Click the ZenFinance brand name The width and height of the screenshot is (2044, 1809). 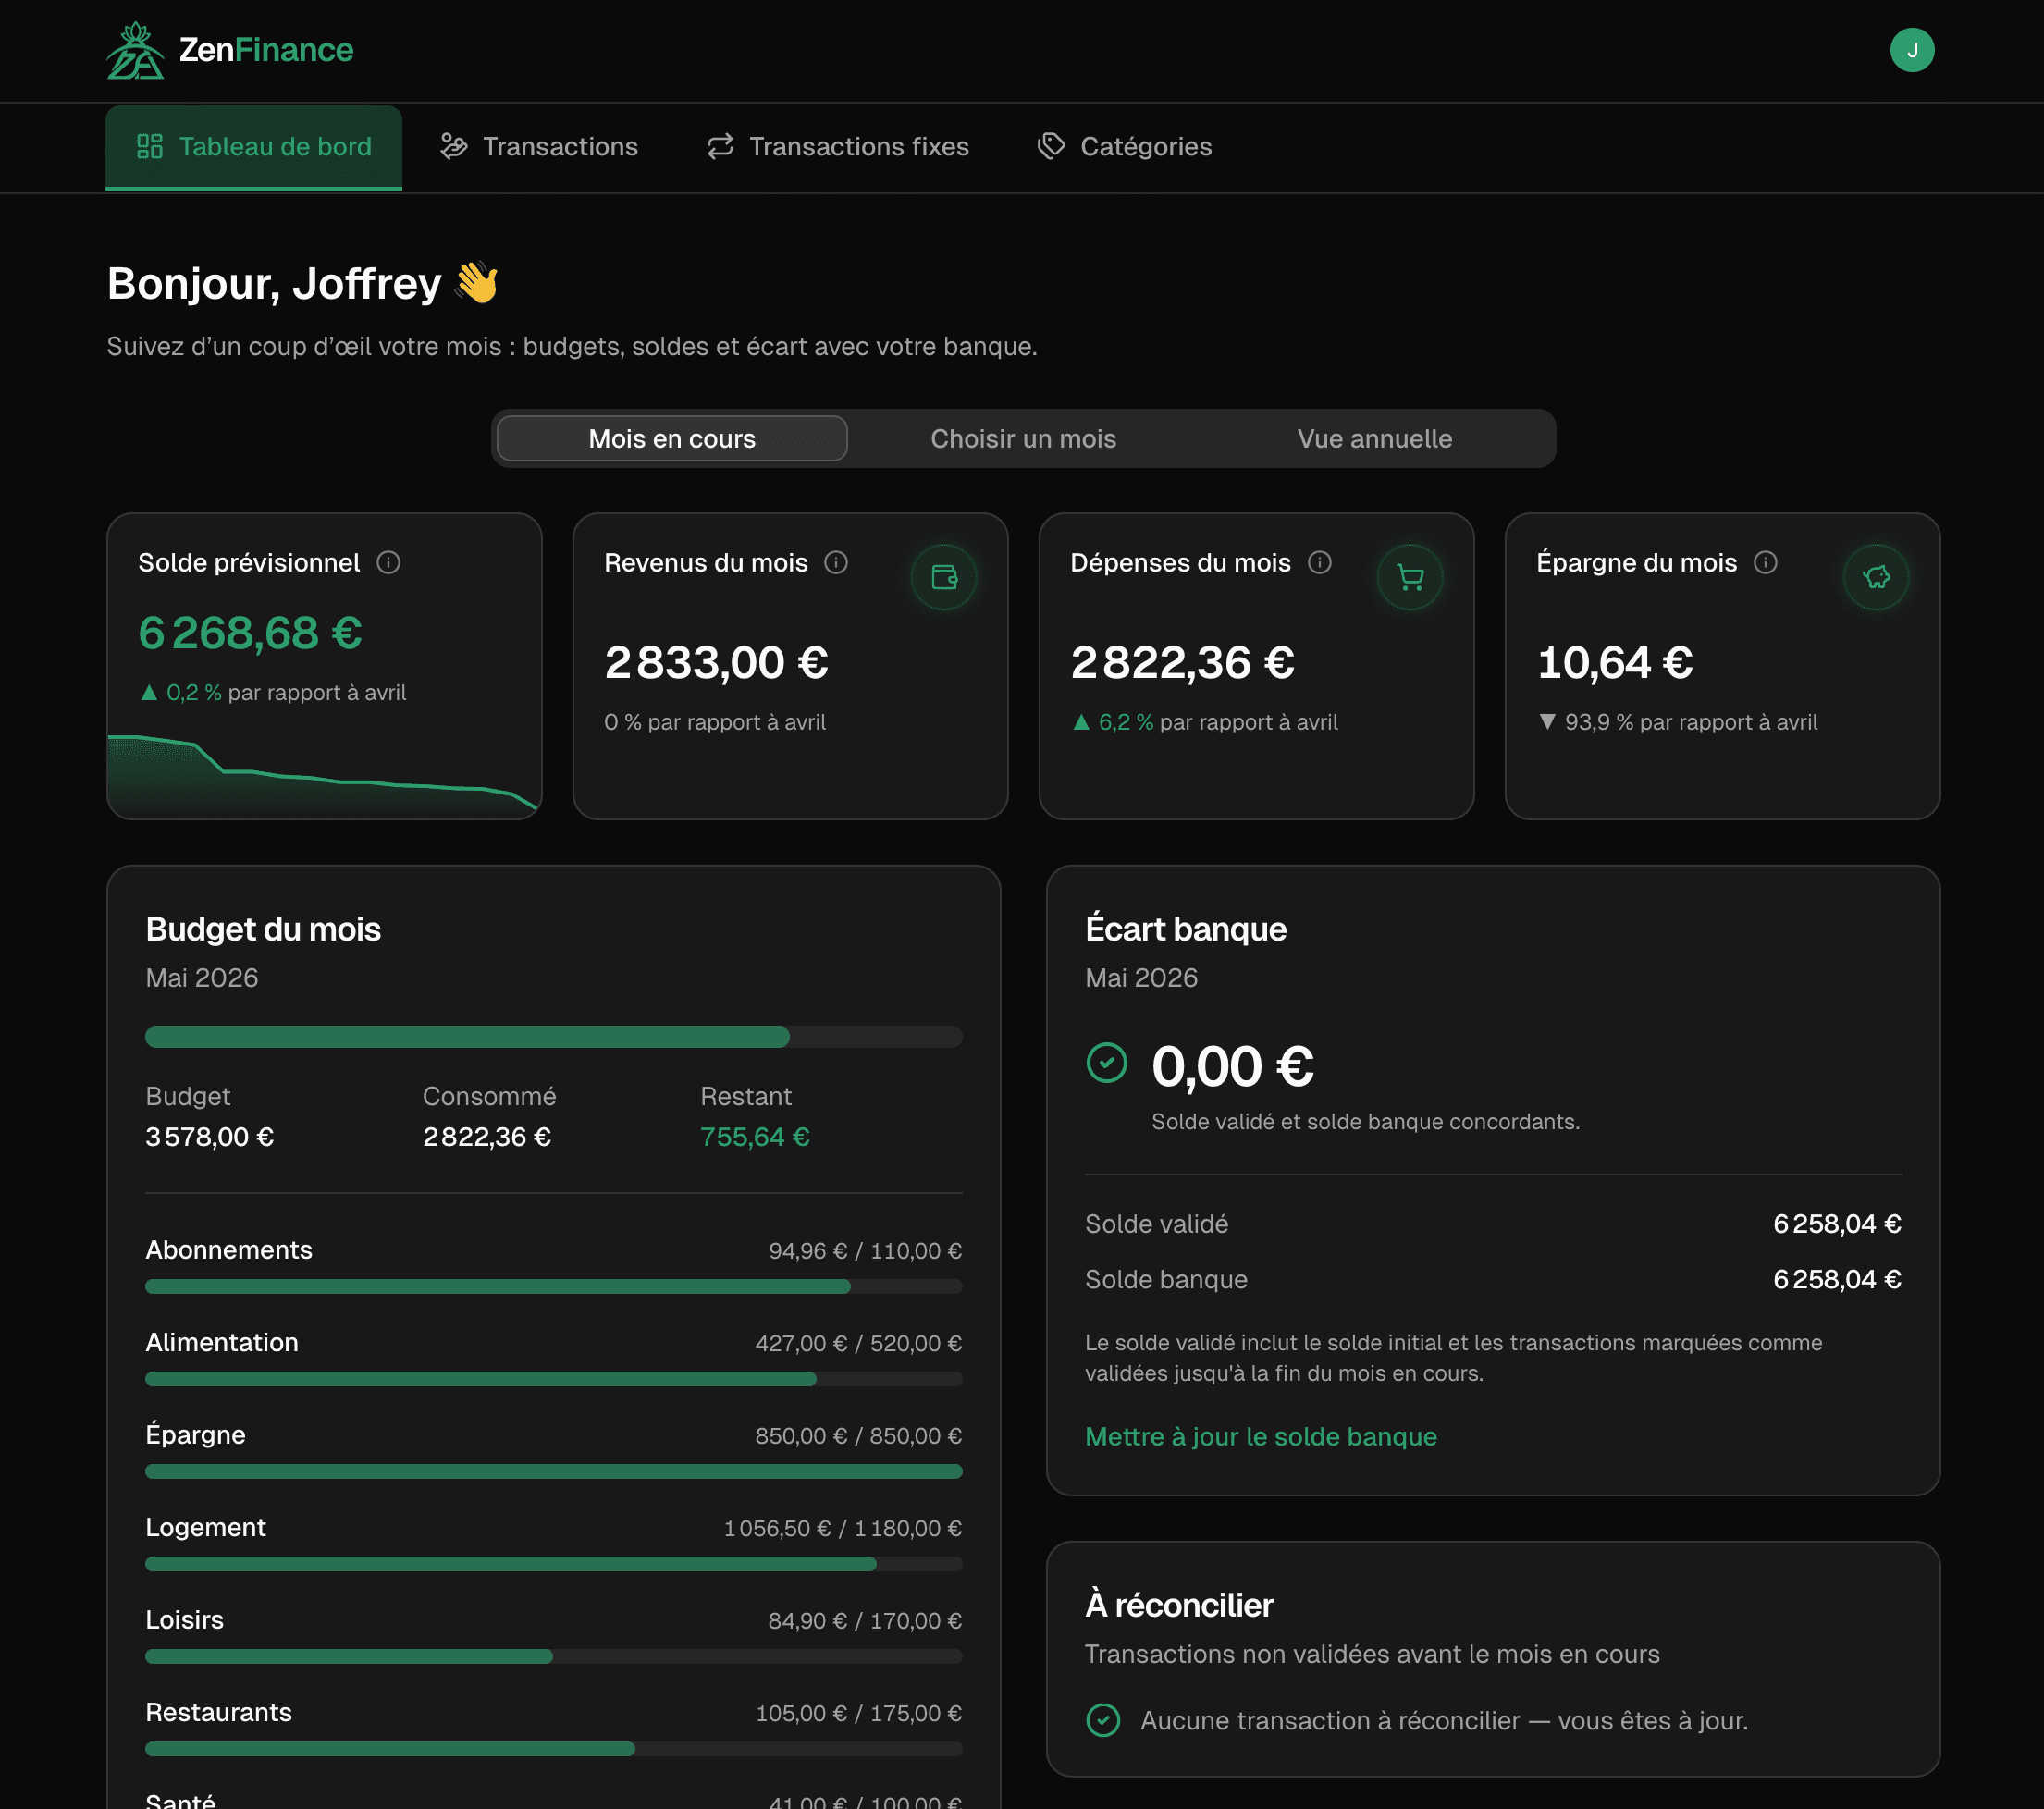pyautogui.click(x=266, y=50)
